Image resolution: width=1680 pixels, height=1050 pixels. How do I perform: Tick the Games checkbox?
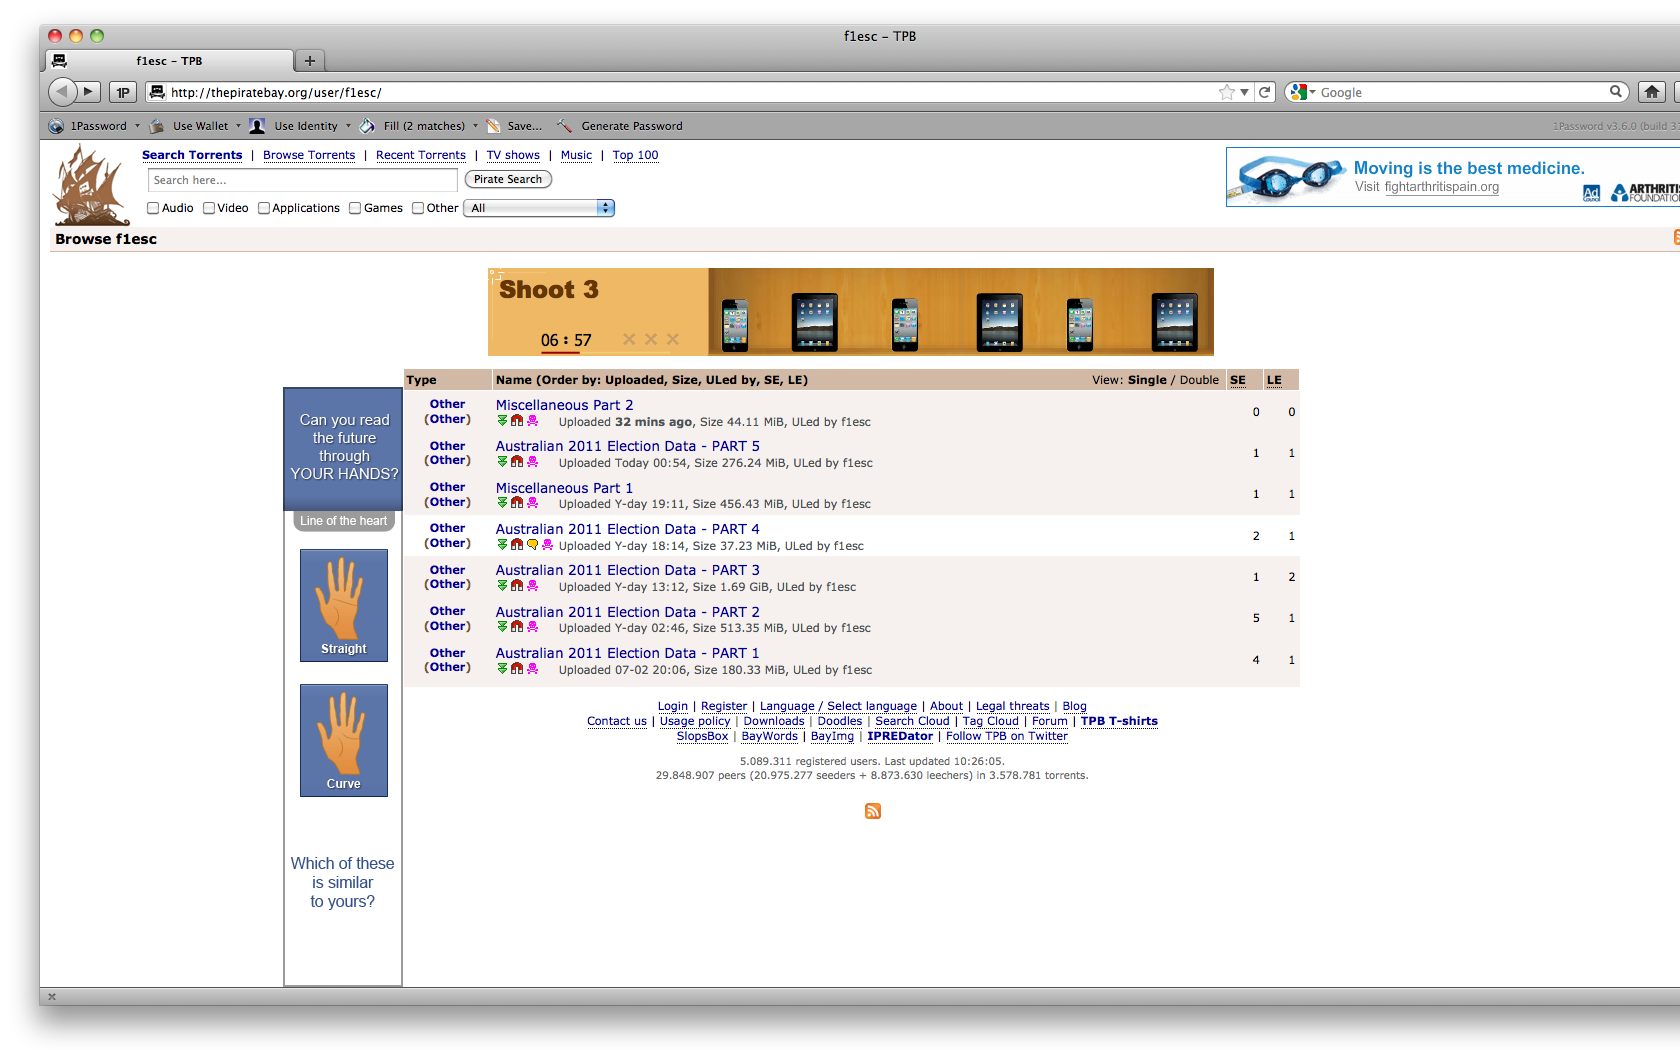click(x=355, y=208)
